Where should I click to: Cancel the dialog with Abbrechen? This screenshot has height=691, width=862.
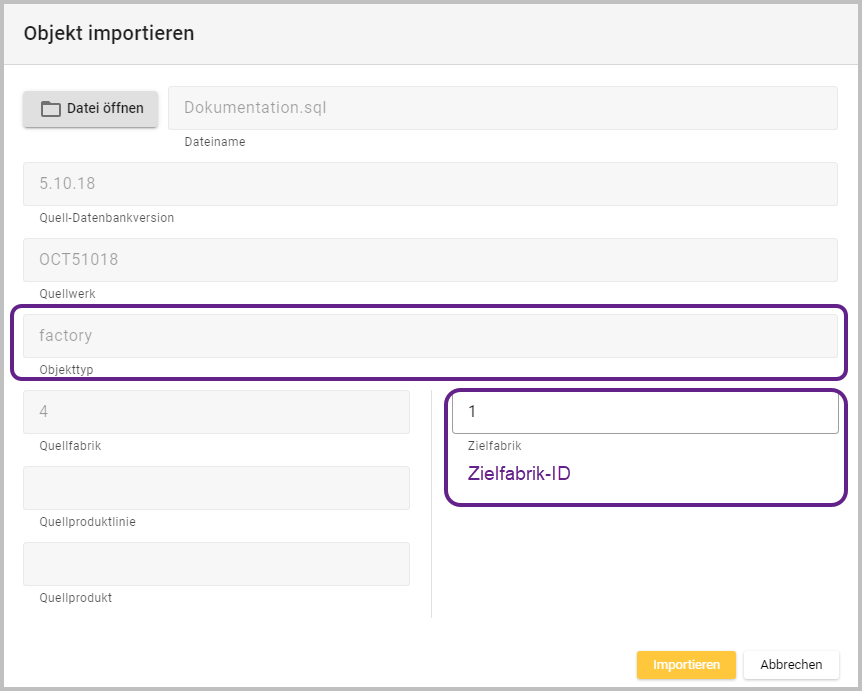[x=791, y=665]
